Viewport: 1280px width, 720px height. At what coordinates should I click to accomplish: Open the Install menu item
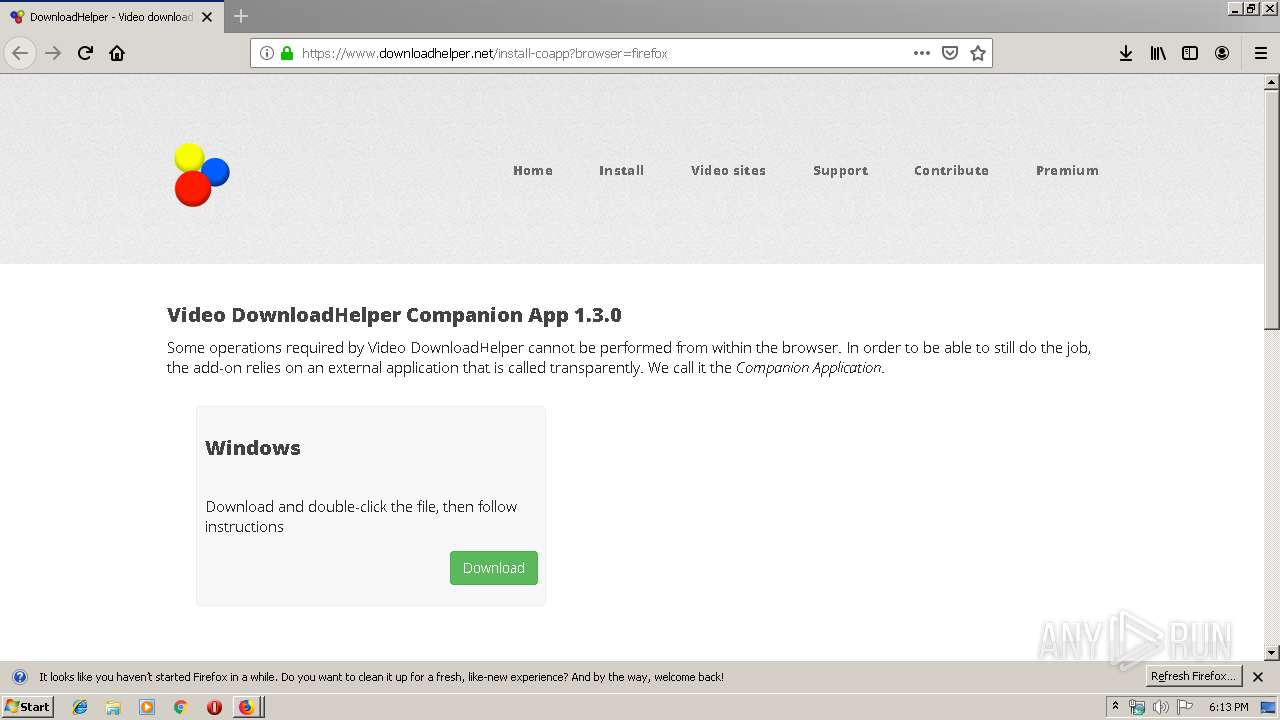tap(621, 170)
